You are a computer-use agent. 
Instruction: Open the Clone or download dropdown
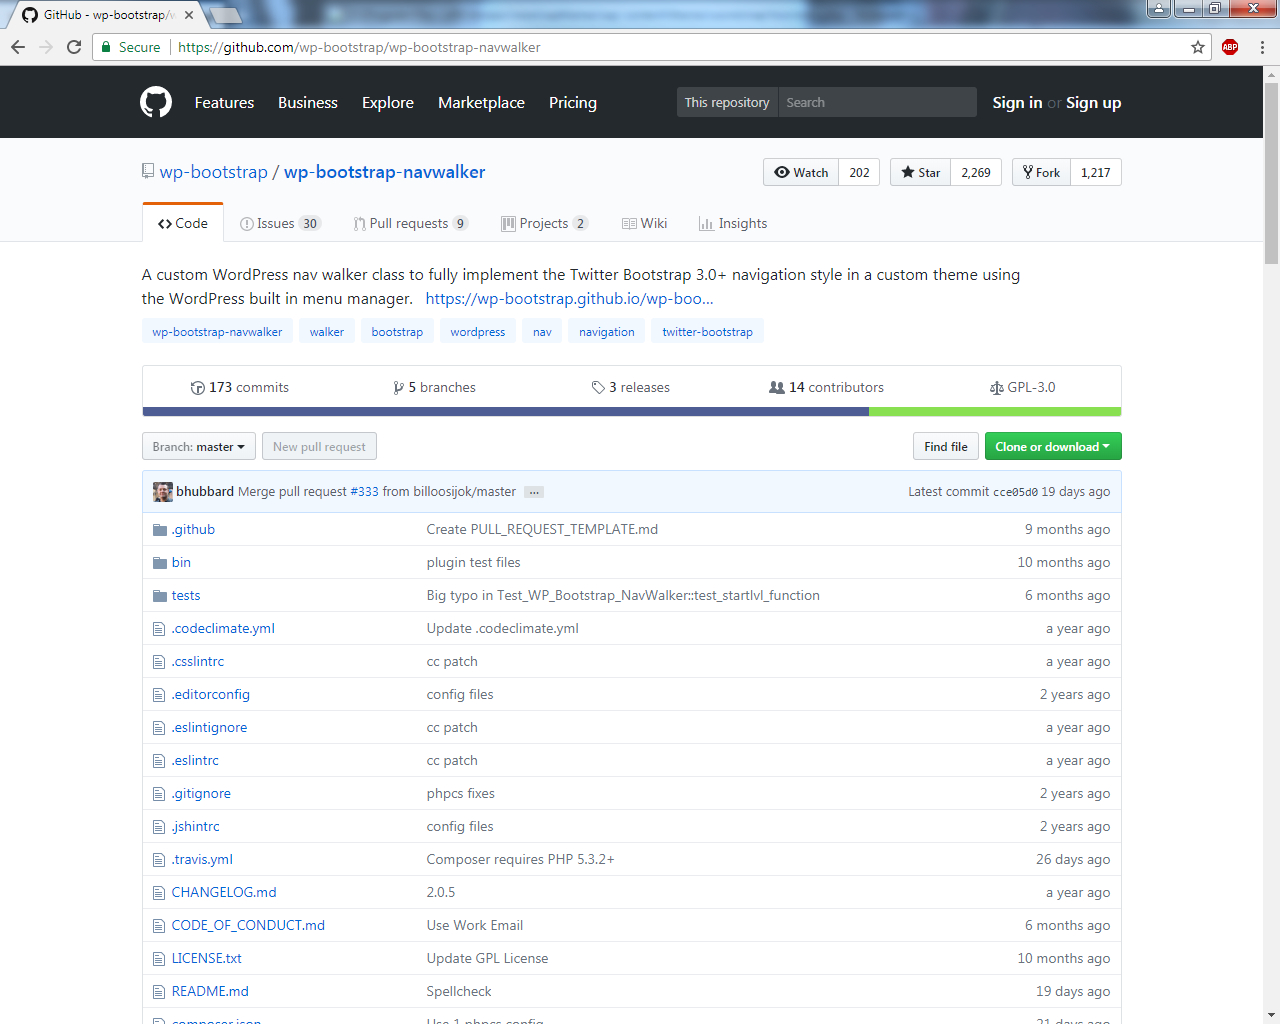pyautogui.click(x=1053, y=446)
